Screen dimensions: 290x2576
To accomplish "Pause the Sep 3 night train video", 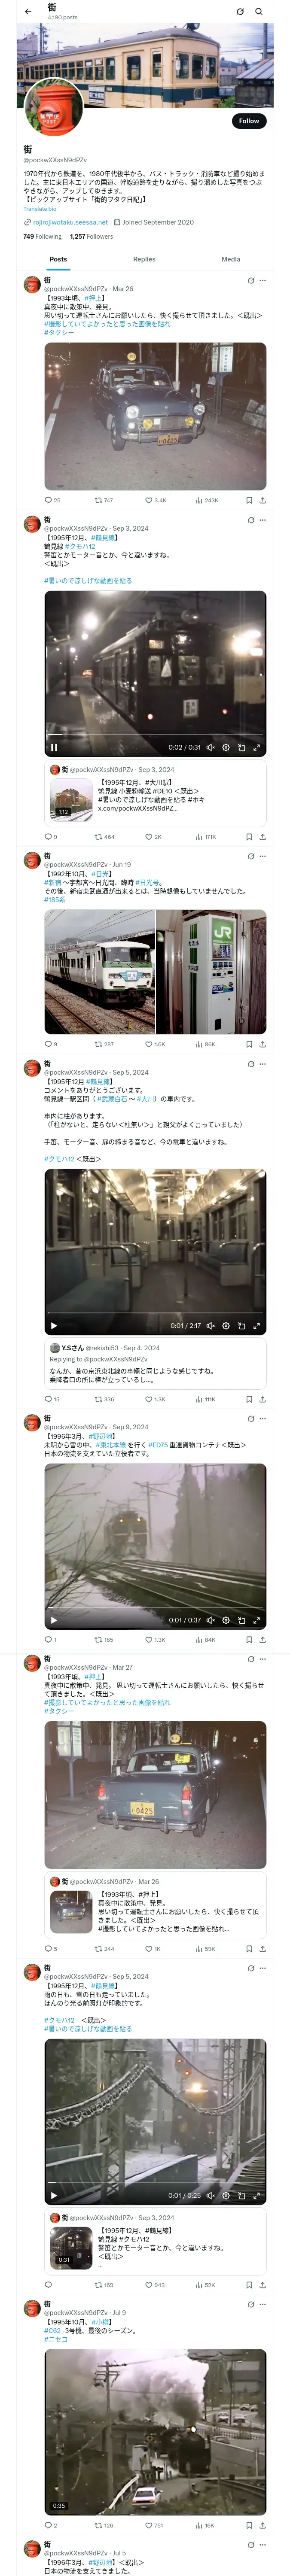I will [54, 747].
